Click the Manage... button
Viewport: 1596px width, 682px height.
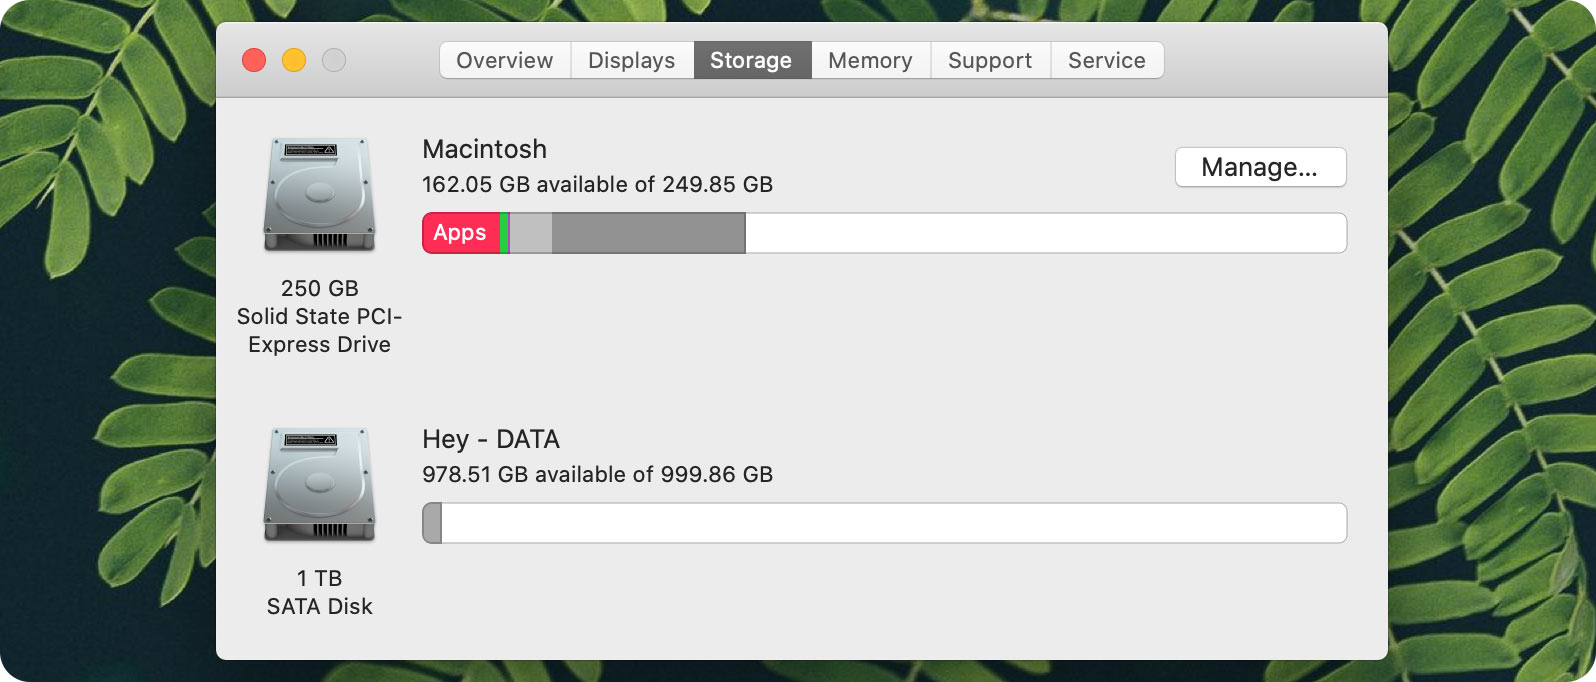[x=1260, y=167]
